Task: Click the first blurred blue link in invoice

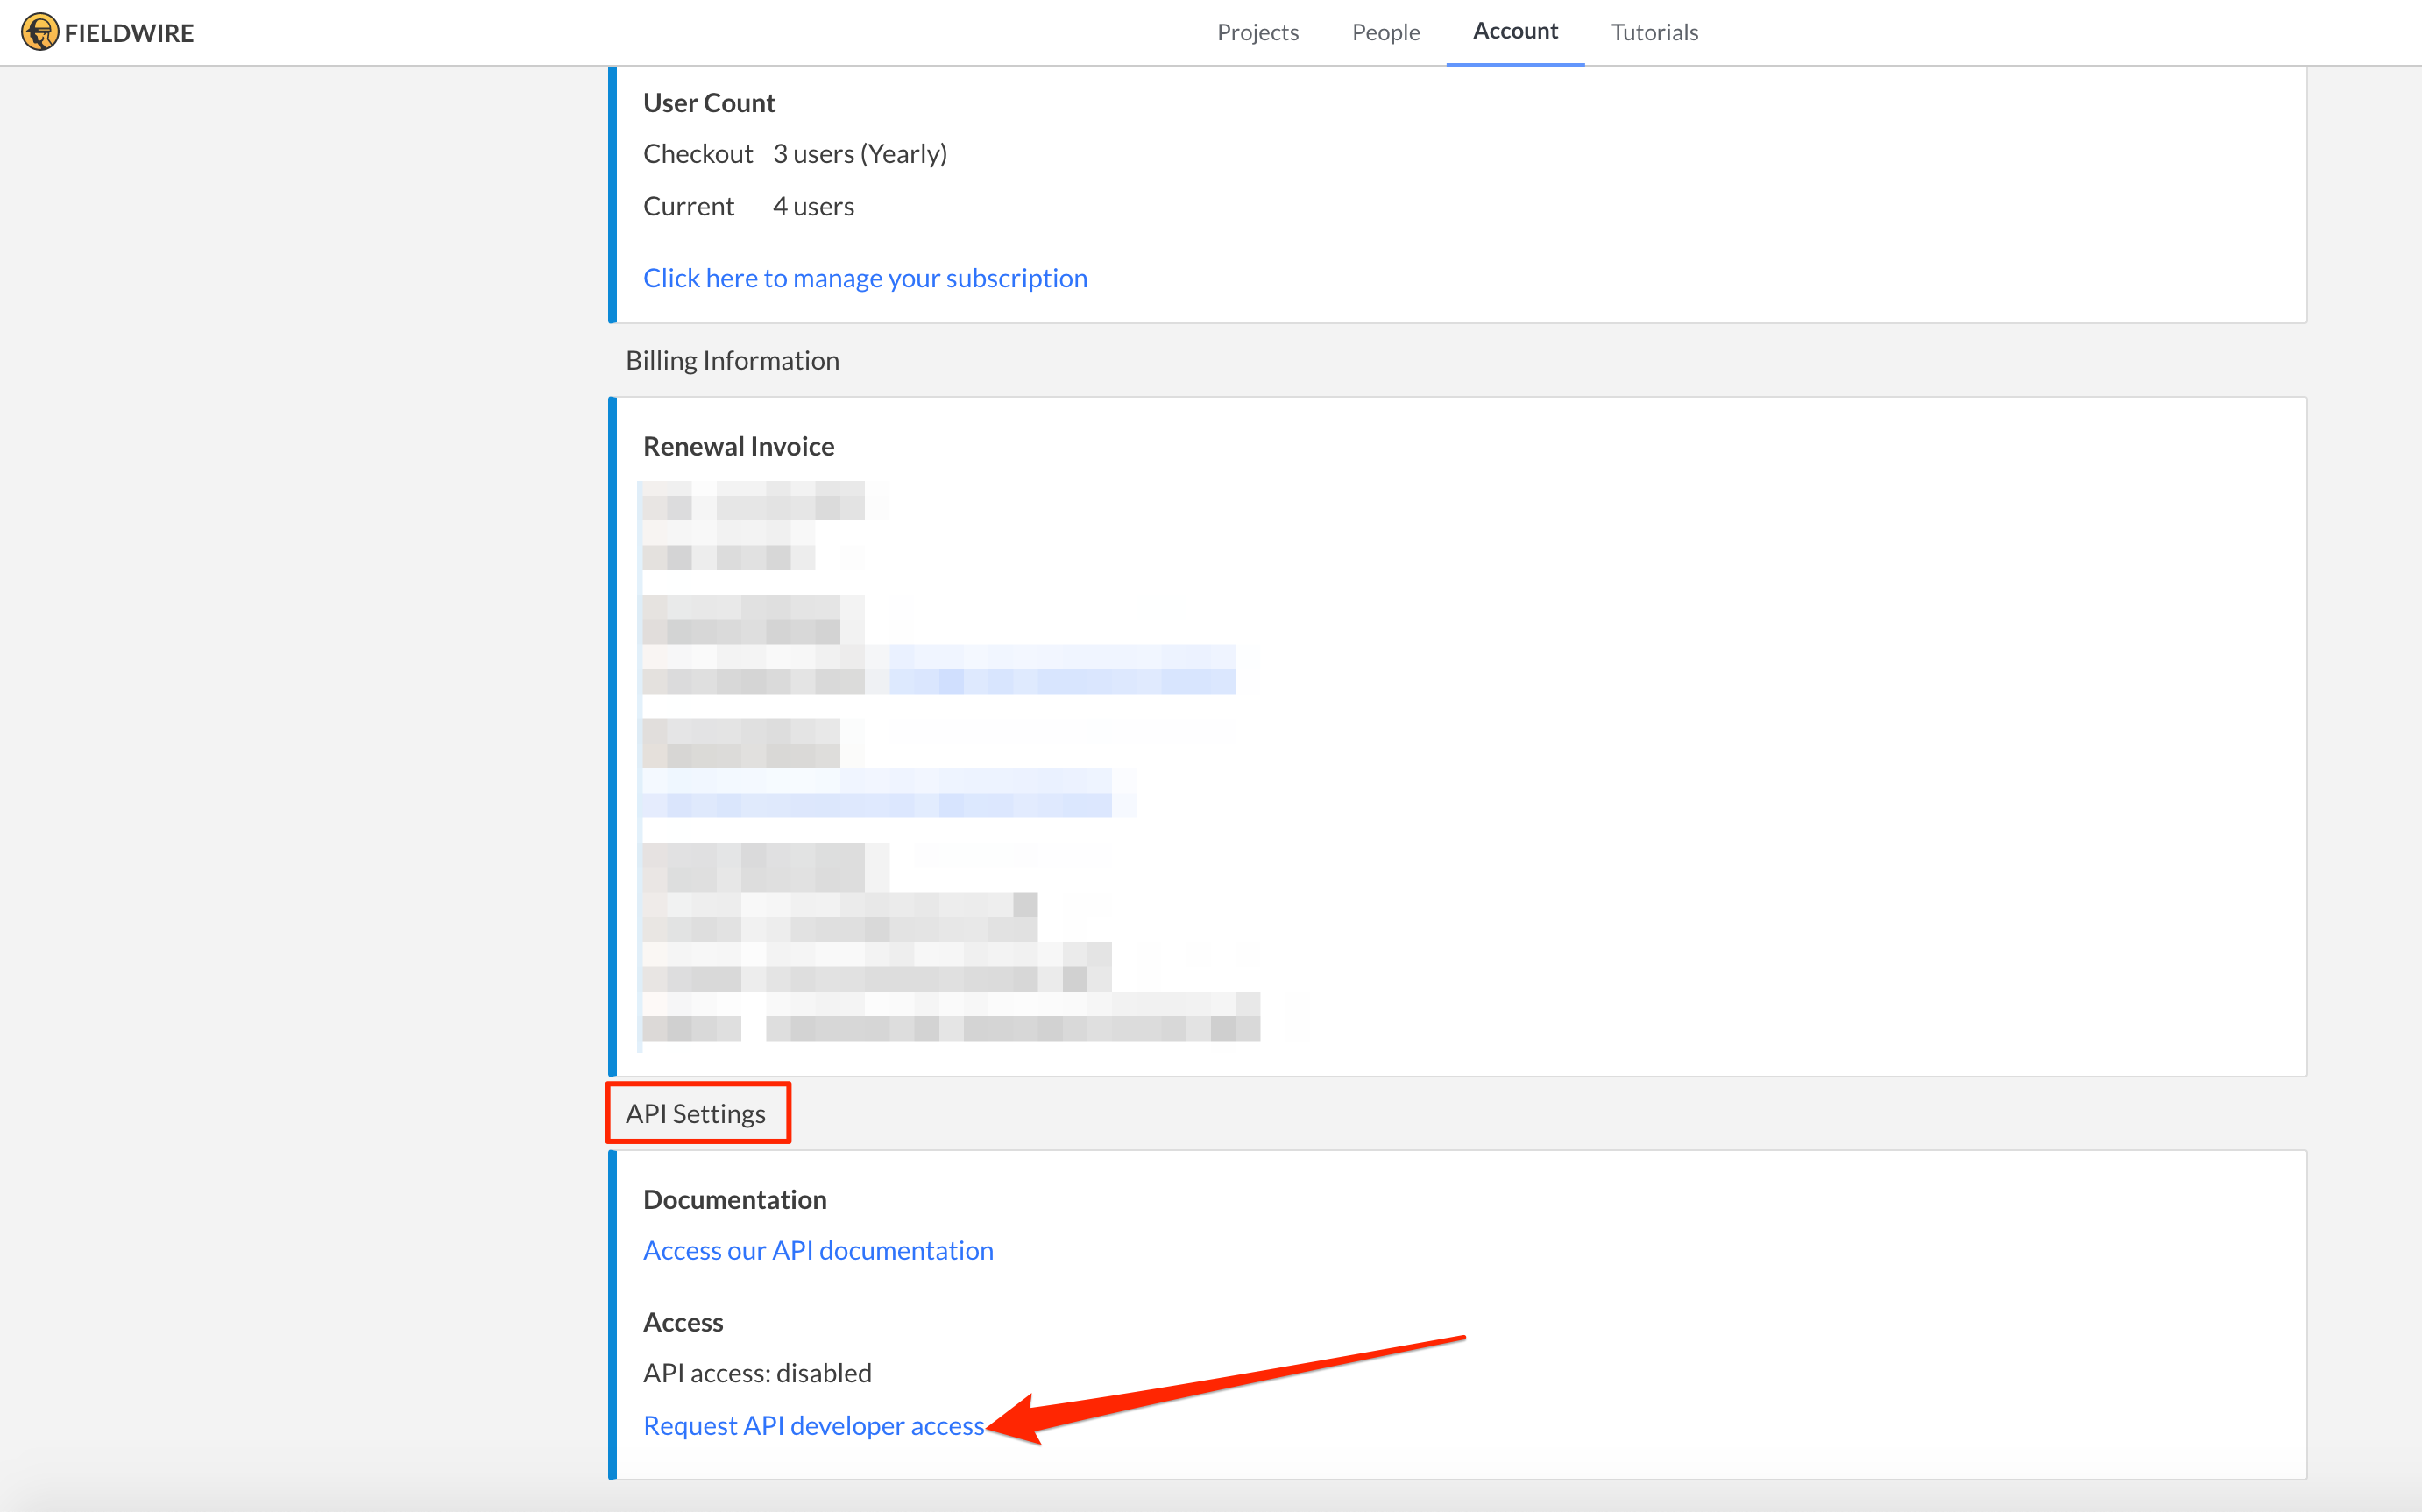Action: tap(1061, 670)
